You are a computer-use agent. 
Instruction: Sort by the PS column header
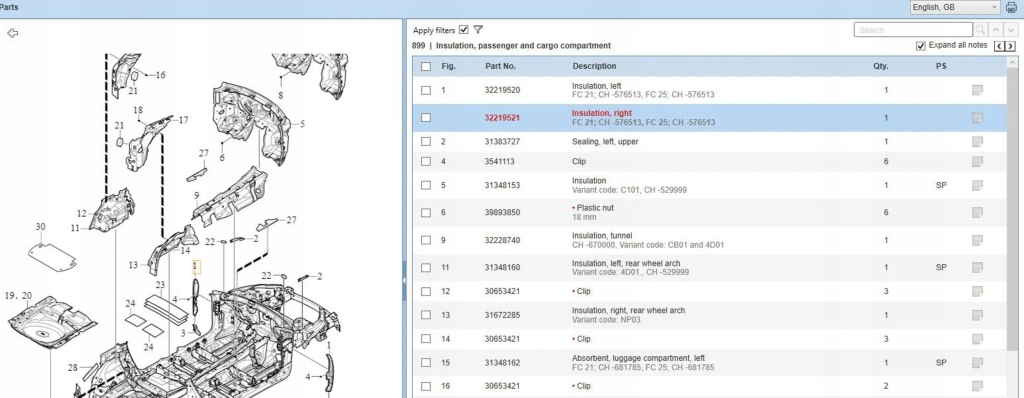[x=941, y=66]
